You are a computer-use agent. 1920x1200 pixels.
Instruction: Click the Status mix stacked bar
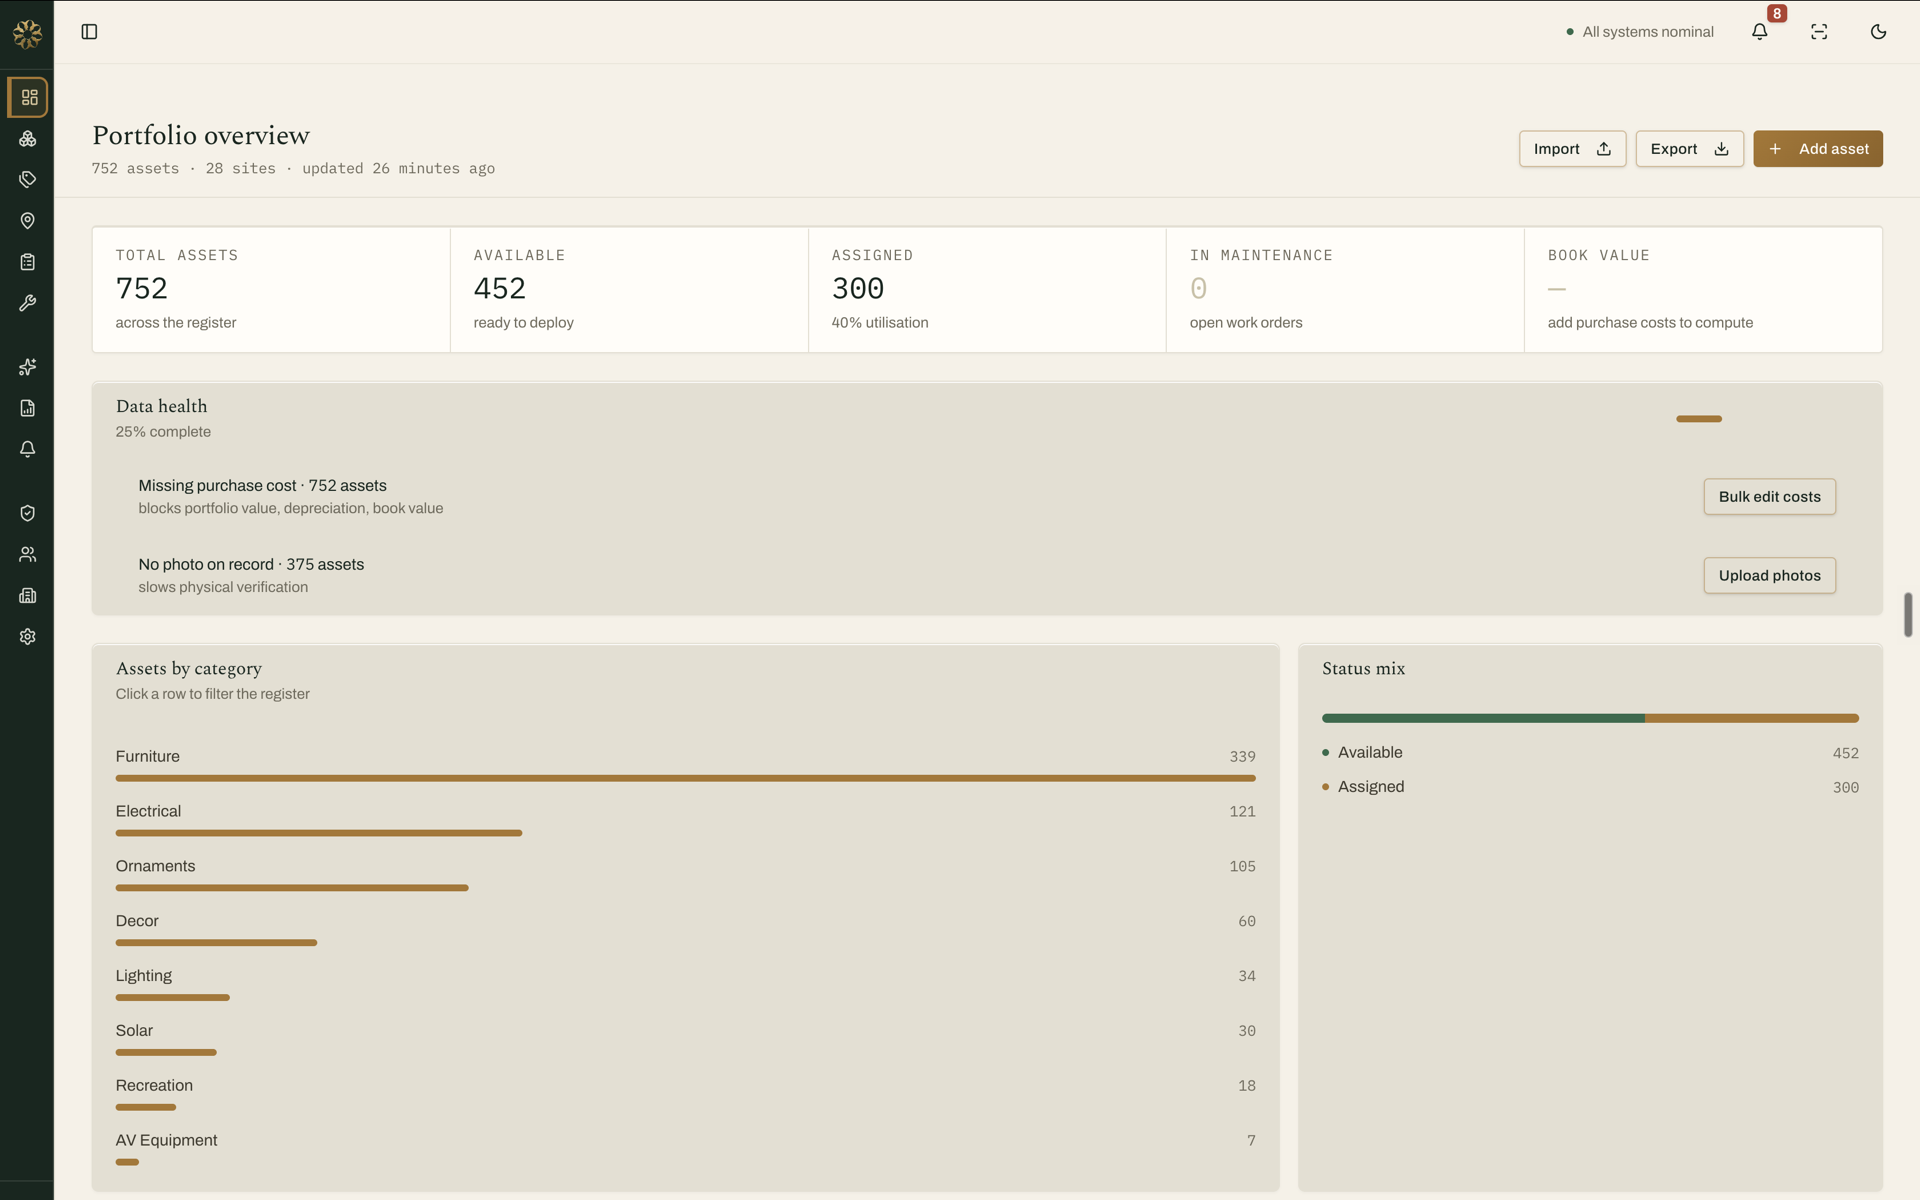[x=1590, y=718]
